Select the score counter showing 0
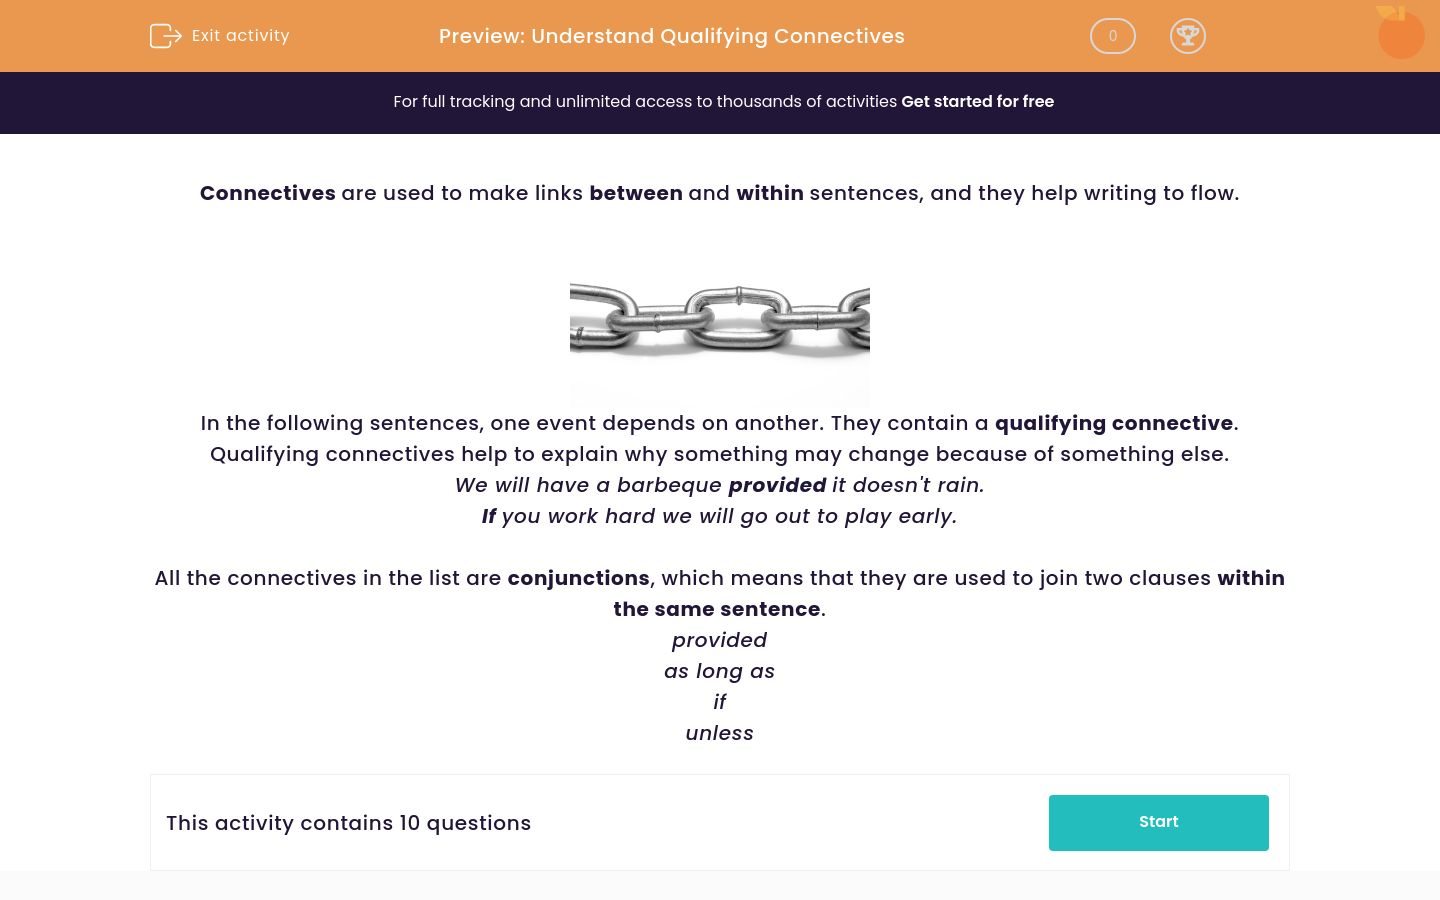Image resolution: width=1440 pixels, height=900 pixels. coord(1112,36)
